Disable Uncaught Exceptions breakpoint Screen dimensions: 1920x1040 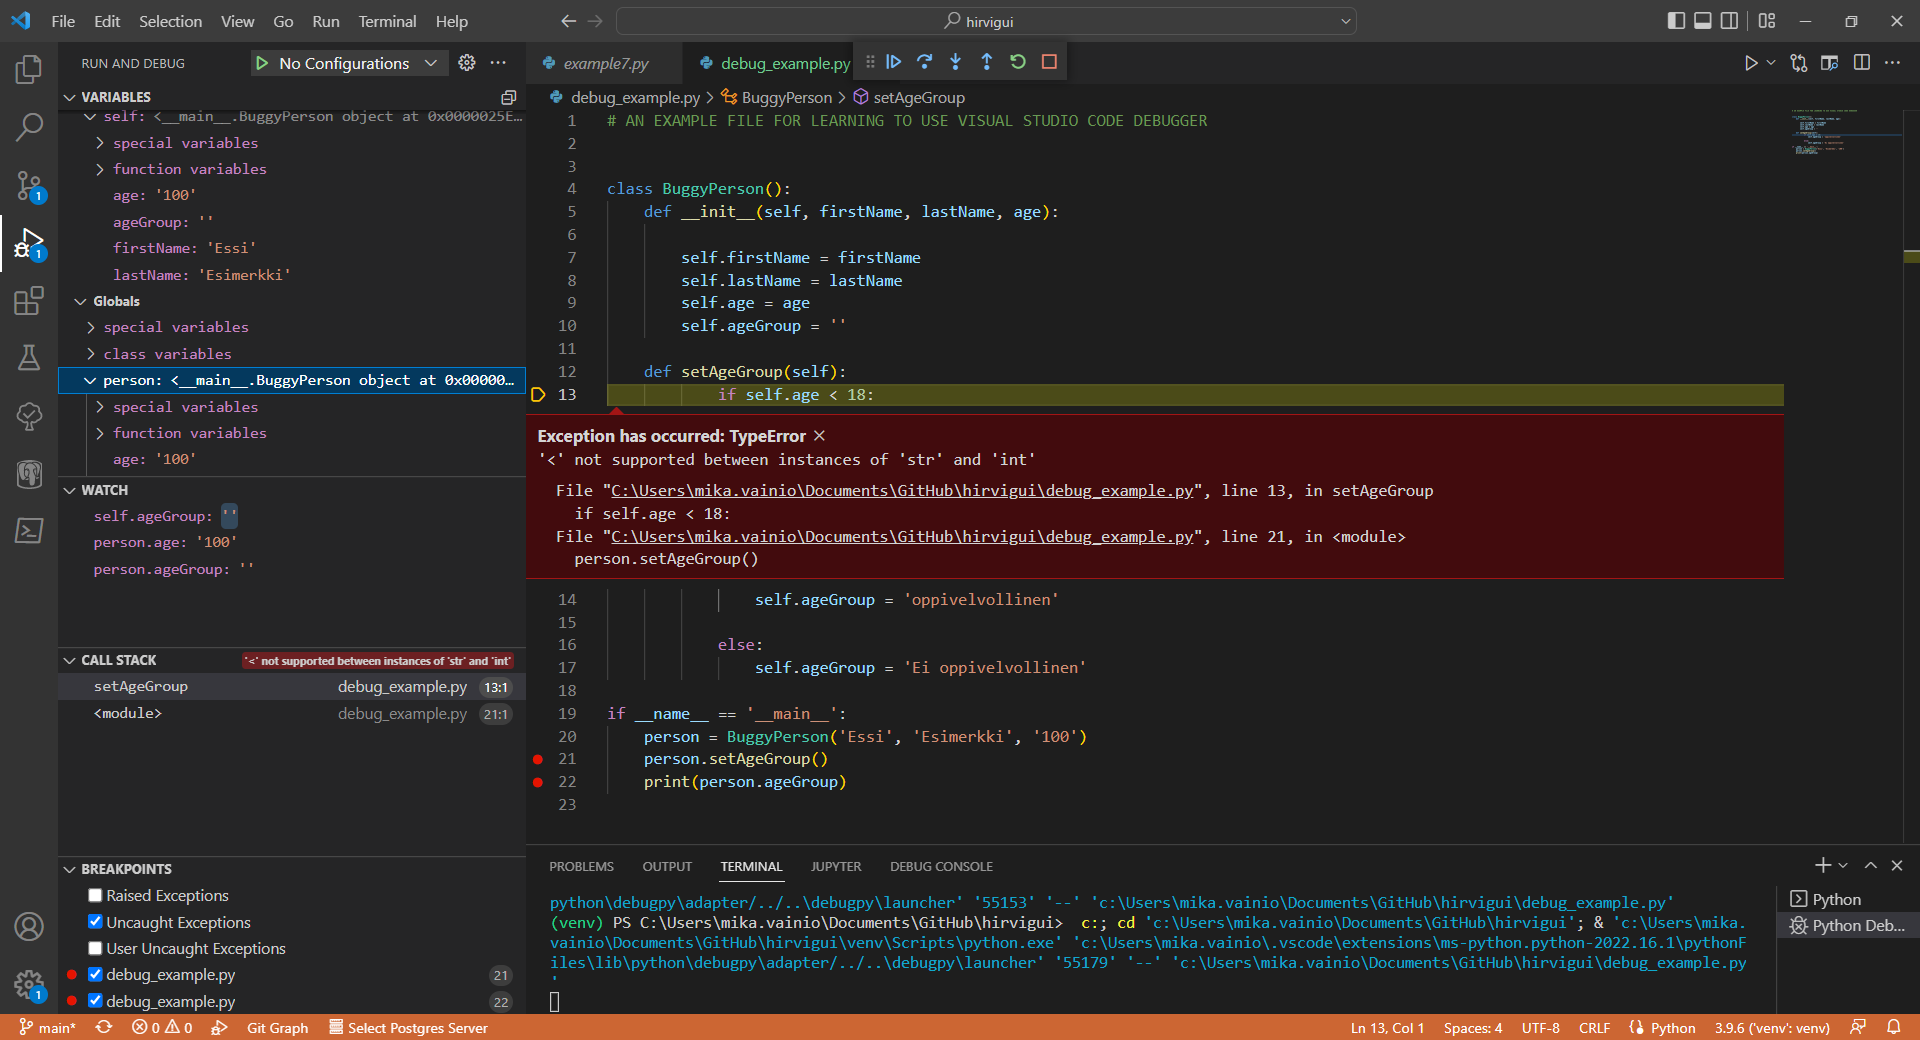click(95, 922)
